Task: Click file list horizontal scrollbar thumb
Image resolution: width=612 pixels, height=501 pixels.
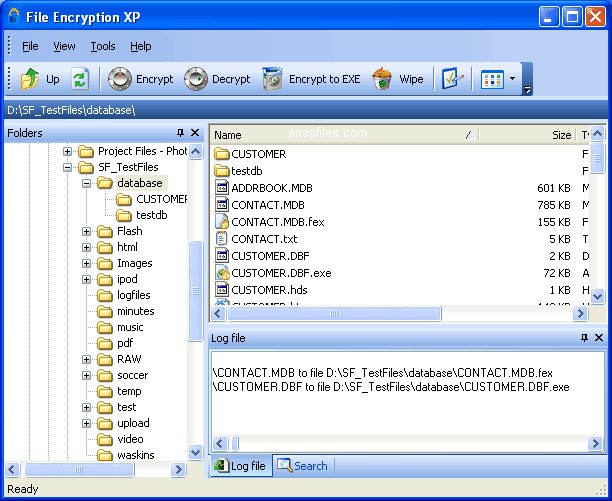Action: tap(334, 313)
